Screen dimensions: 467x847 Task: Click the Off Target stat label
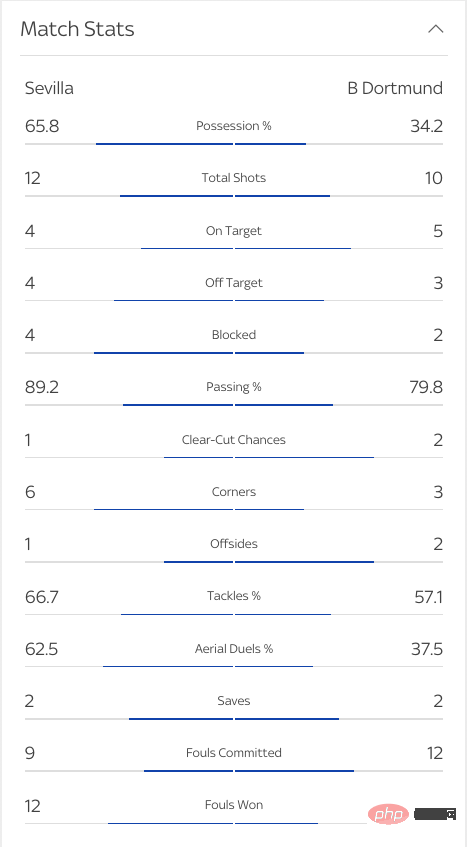coord(234,283)
